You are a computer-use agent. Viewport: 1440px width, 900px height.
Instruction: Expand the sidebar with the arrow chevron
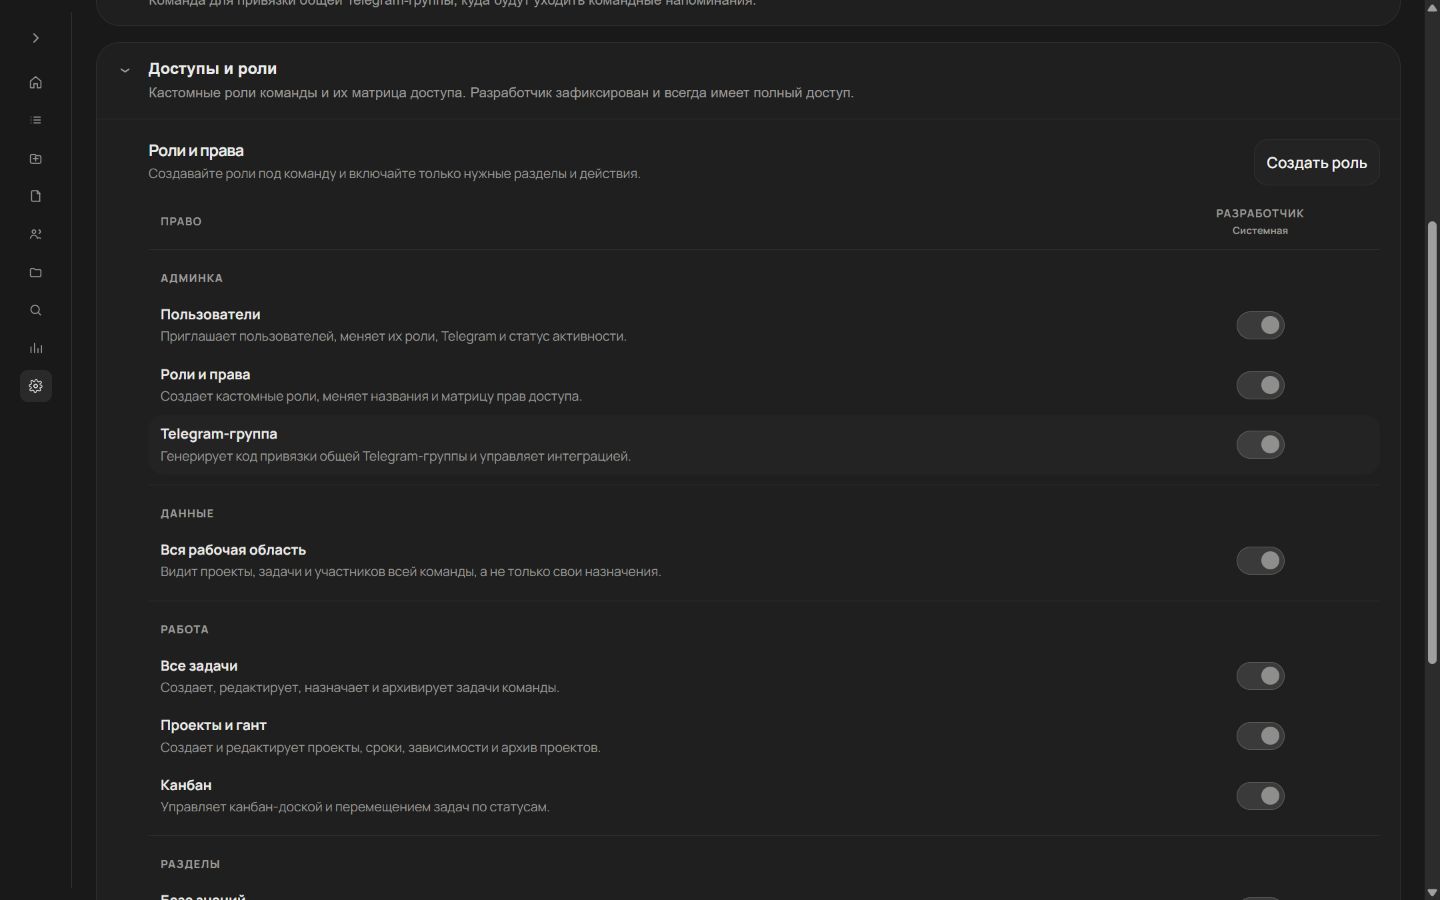[x=36, y=38]
